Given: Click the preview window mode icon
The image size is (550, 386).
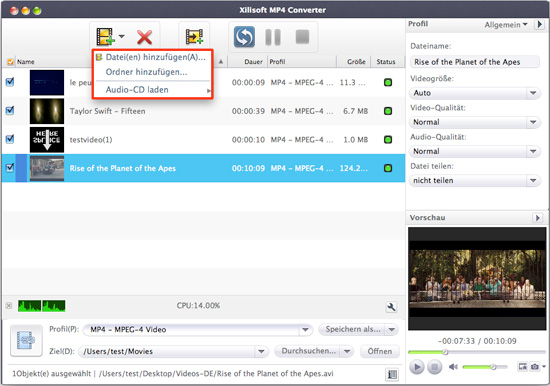Looking at the screenshot, I should coord(522,367).
